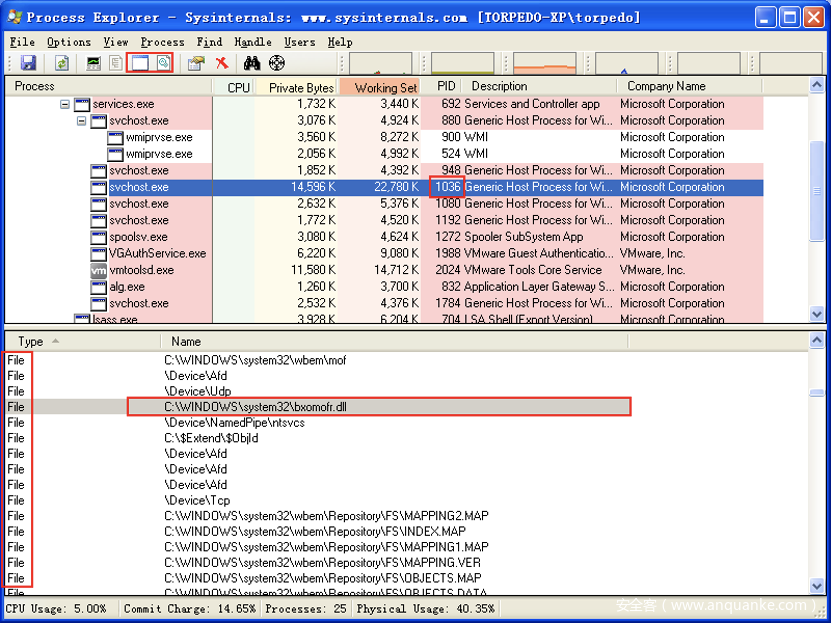
Task: Sort by Private Bytes column header
Action: (x=296, y=87)
